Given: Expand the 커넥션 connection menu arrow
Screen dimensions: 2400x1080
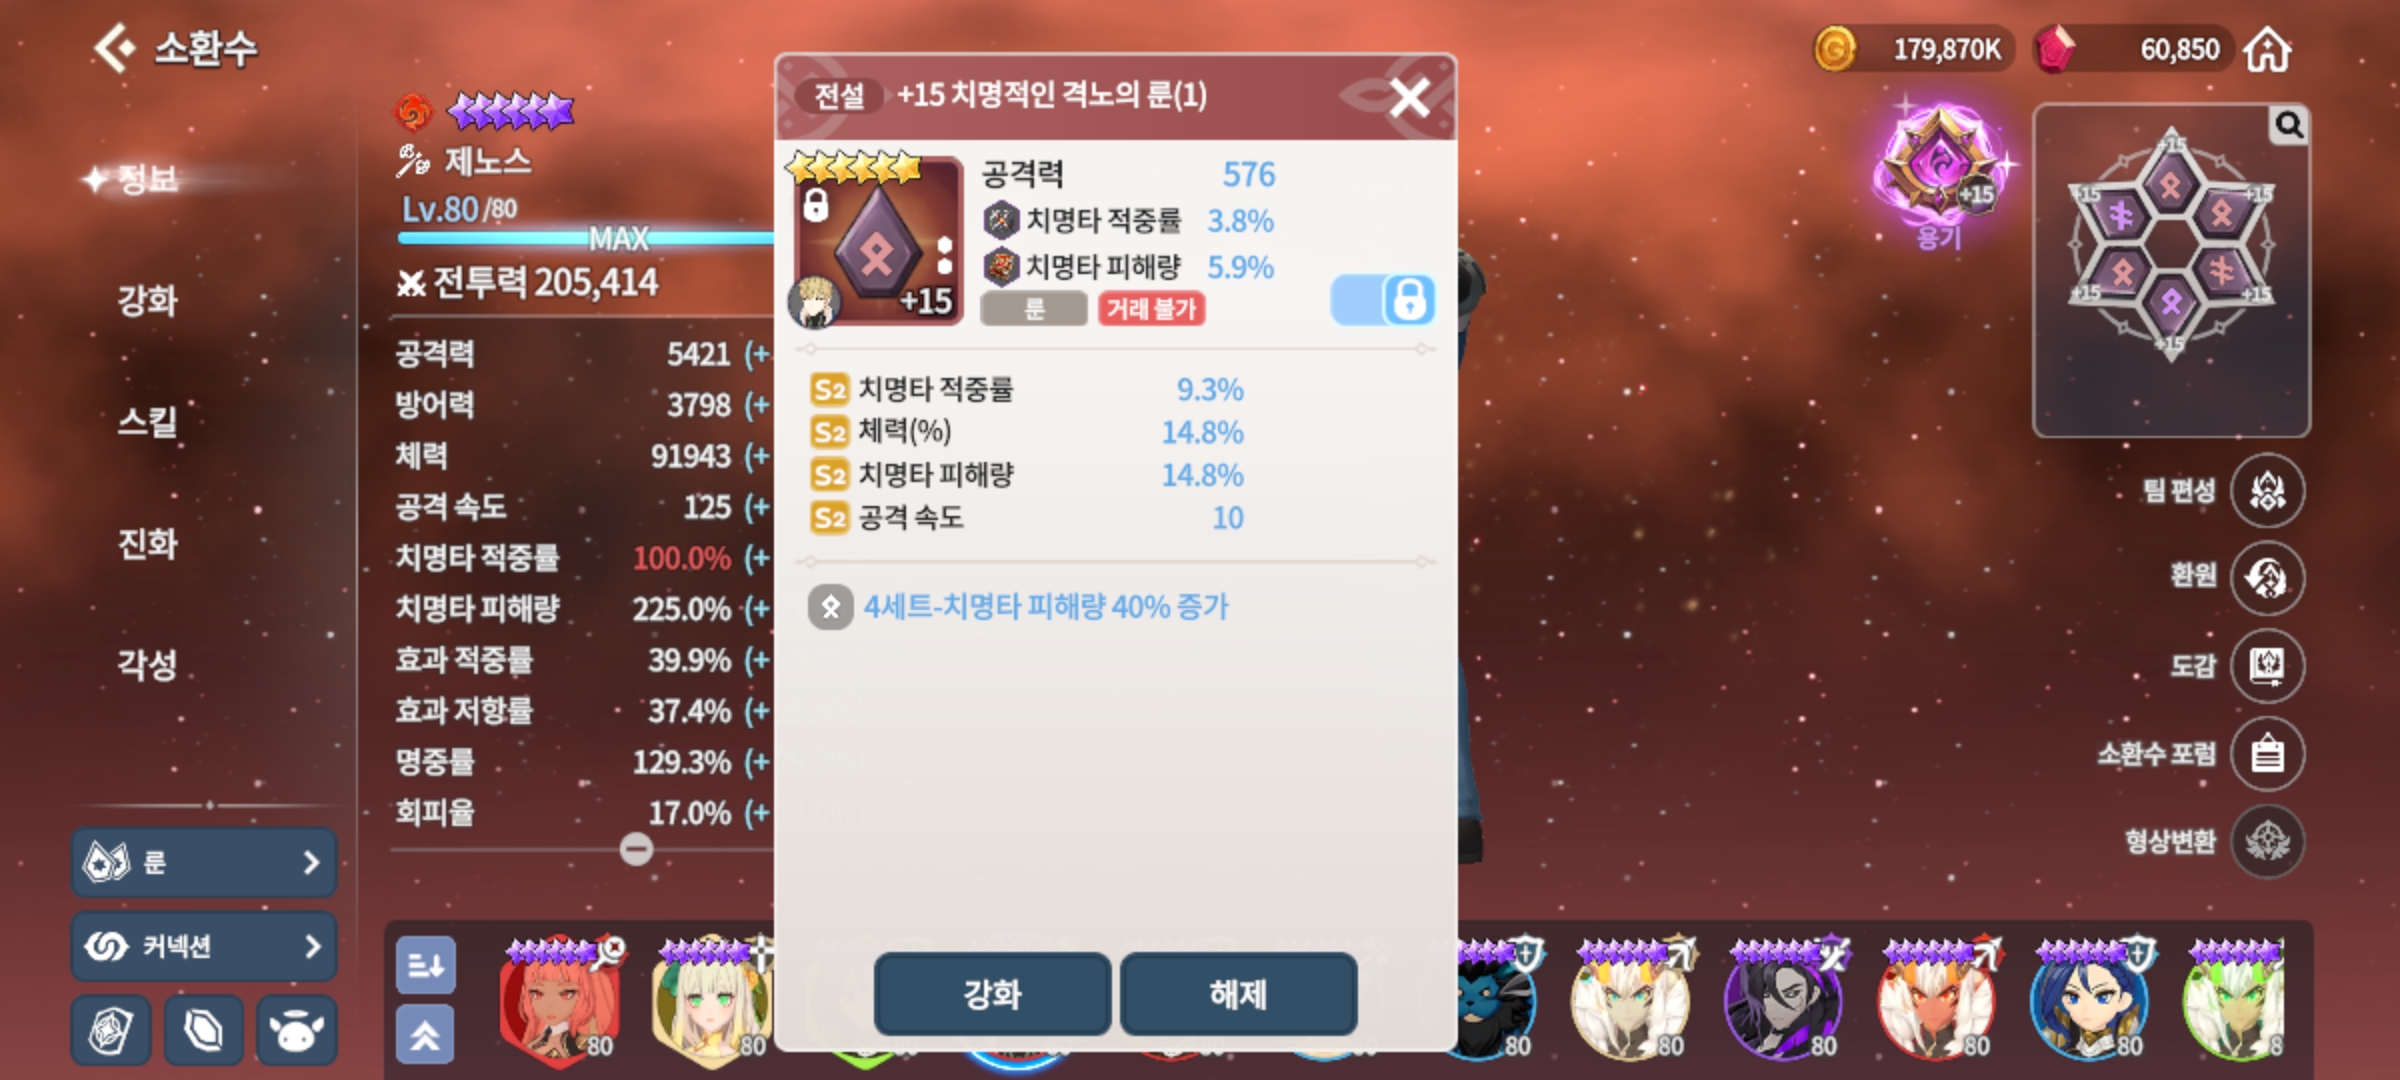Looking at the screenshot, I should 311,946.
